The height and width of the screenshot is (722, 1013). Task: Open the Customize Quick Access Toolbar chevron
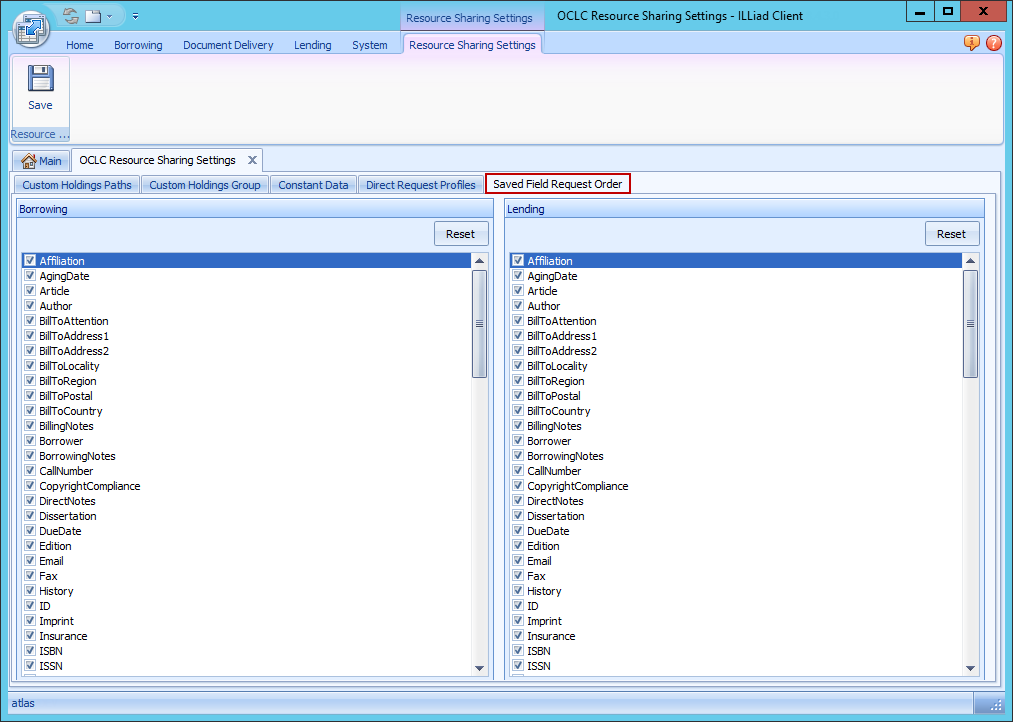pos(136,15)
